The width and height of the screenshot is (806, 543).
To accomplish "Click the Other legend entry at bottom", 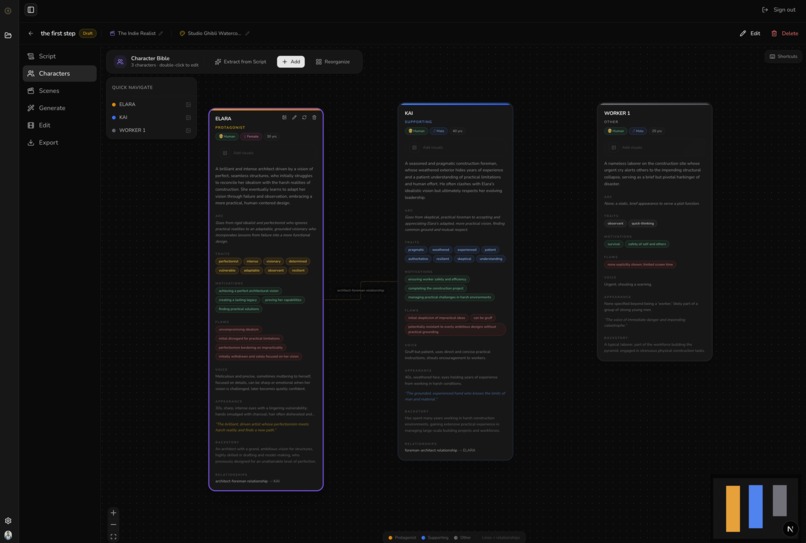I will (462, 538).
